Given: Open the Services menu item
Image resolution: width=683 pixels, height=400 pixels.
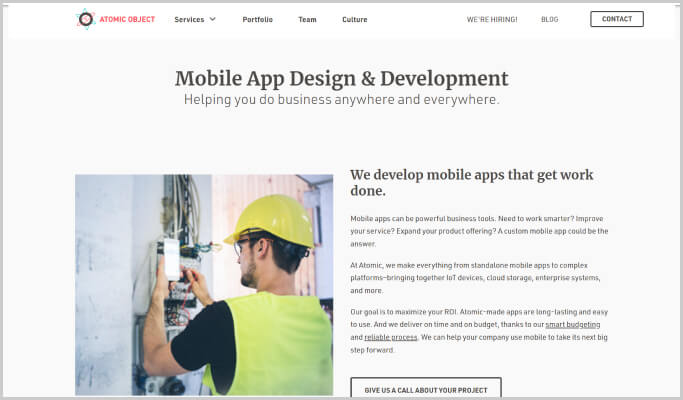Looking at the screenshot, I should pos(189,19).
